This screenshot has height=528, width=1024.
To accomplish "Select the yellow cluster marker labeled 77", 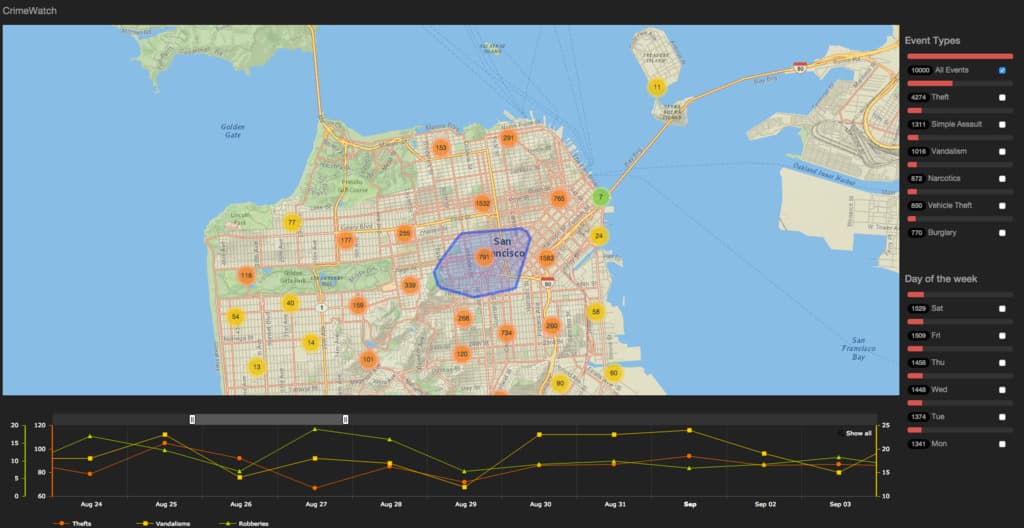I will 291,222.
